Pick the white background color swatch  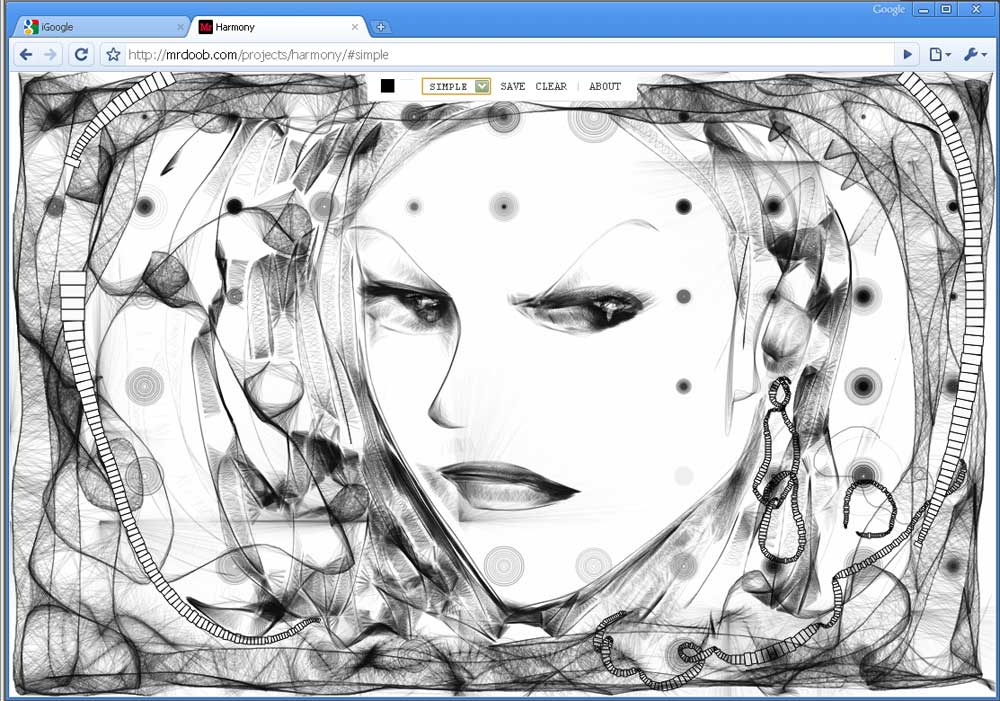[x=407, y=87]
